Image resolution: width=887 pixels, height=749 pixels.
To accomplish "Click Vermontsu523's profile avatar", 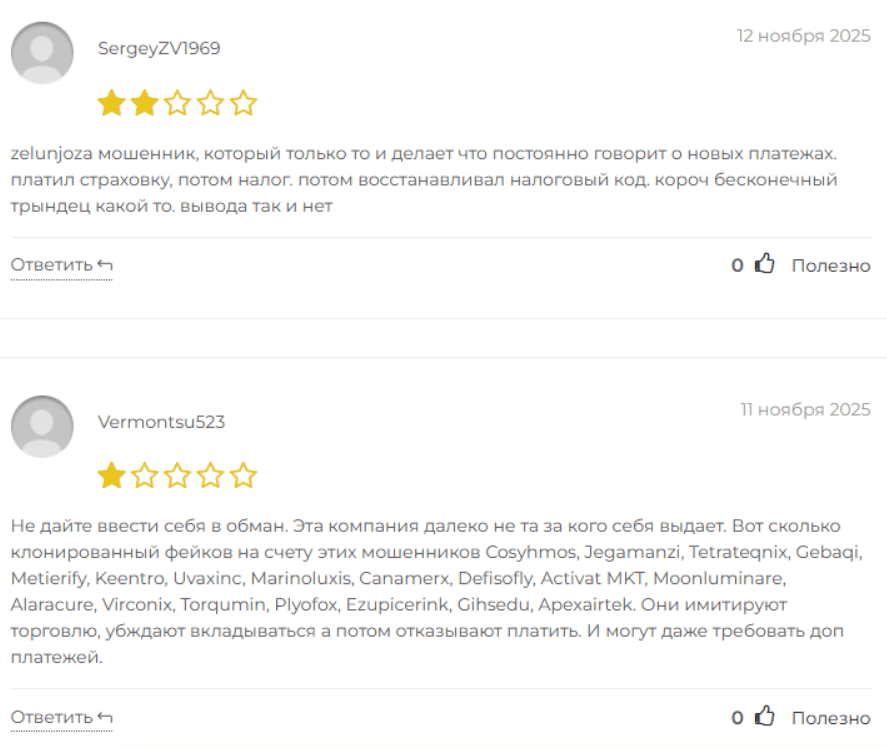I will tap(42, 427).
